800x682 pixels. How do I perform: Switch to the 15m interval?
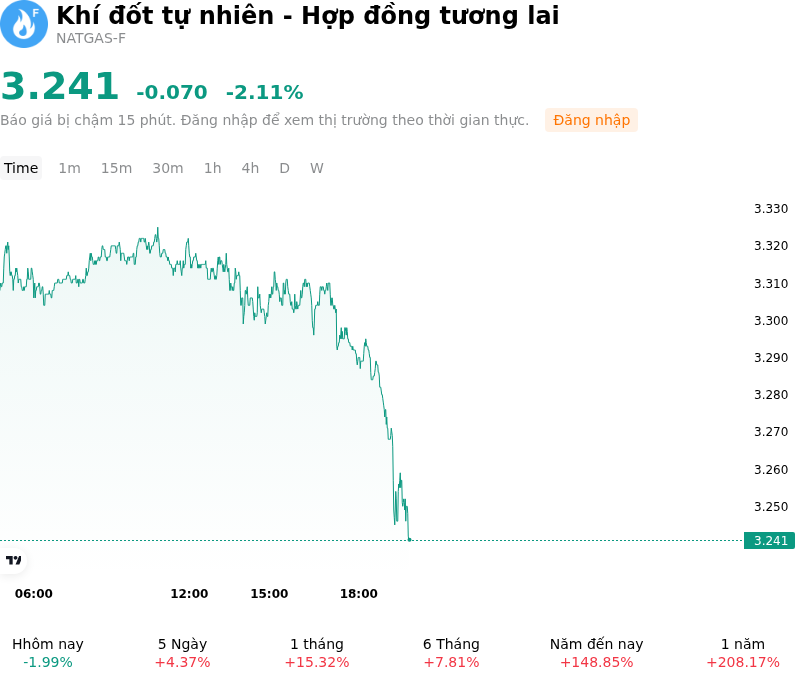pyautogui.click(x=116, y=168)
